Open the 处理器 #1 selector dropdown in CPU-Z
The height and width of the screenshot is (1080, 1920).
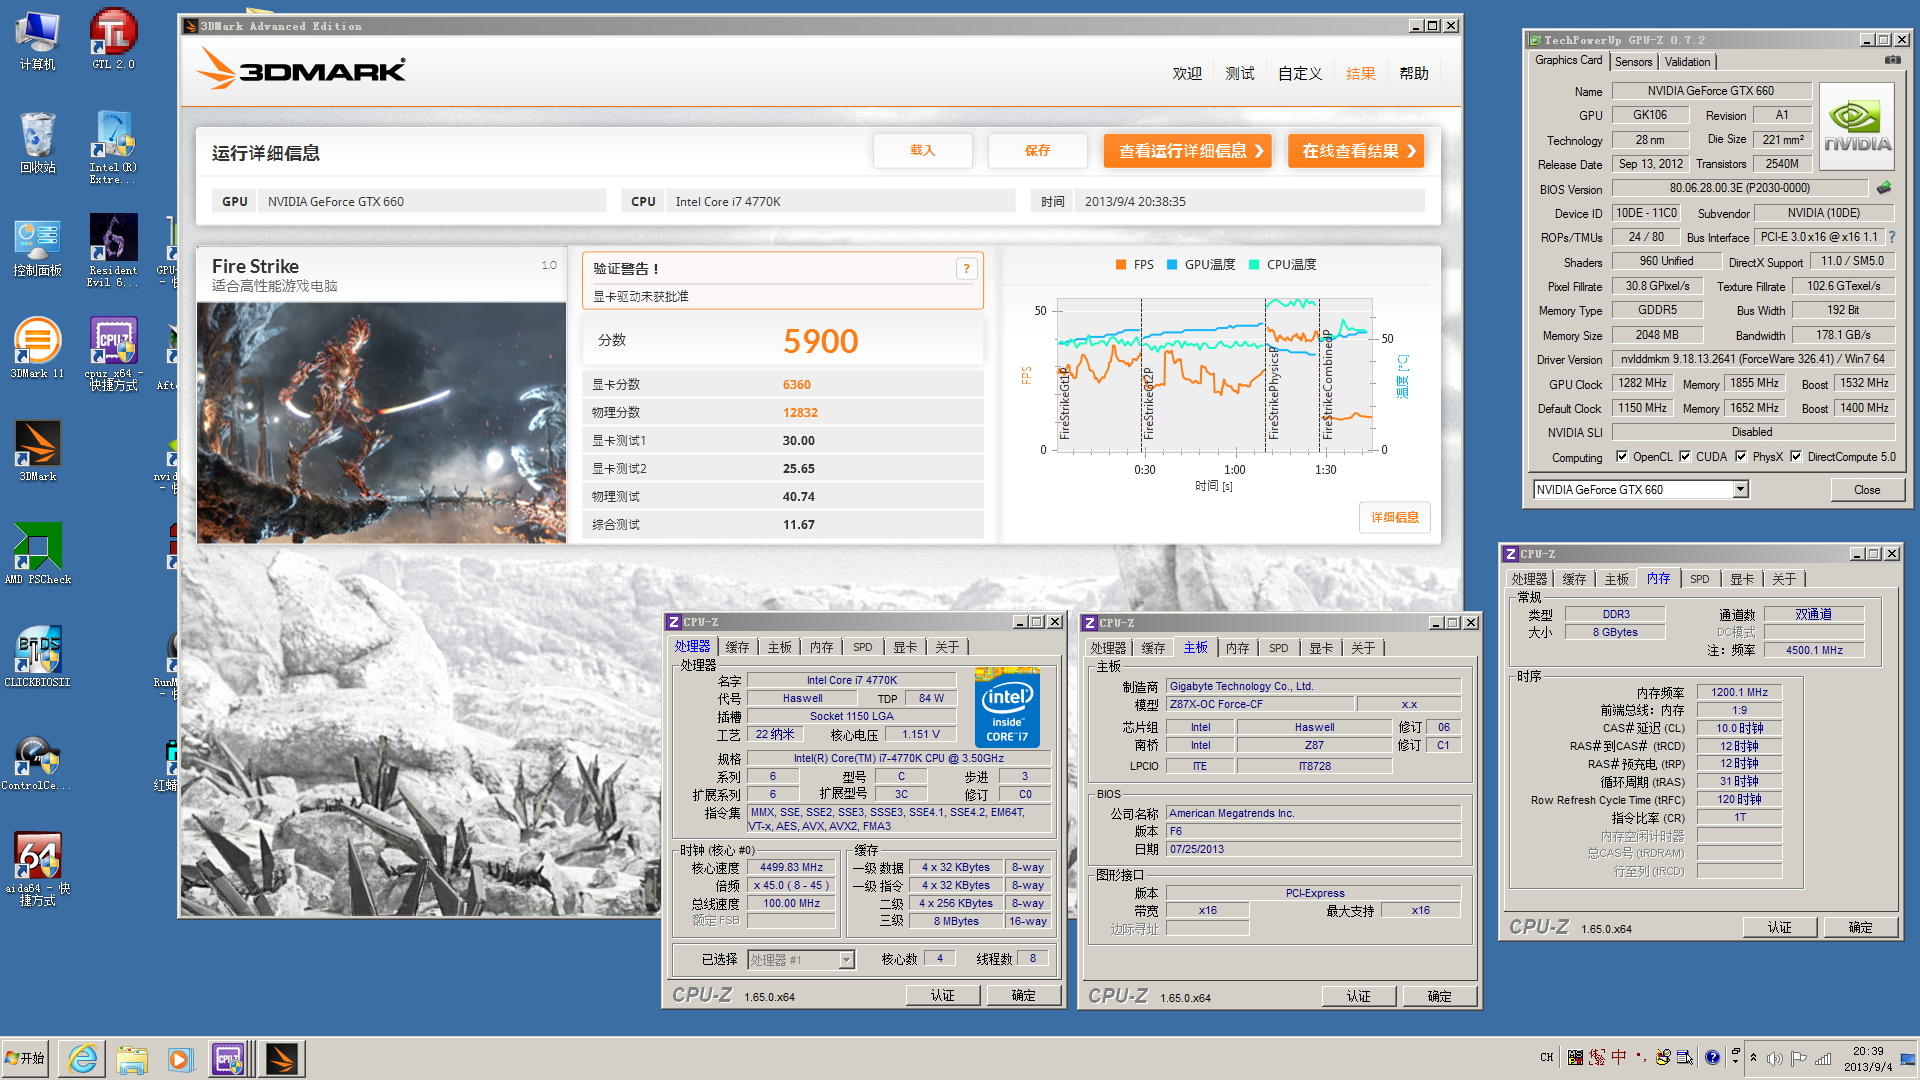(x=846, y=960)
